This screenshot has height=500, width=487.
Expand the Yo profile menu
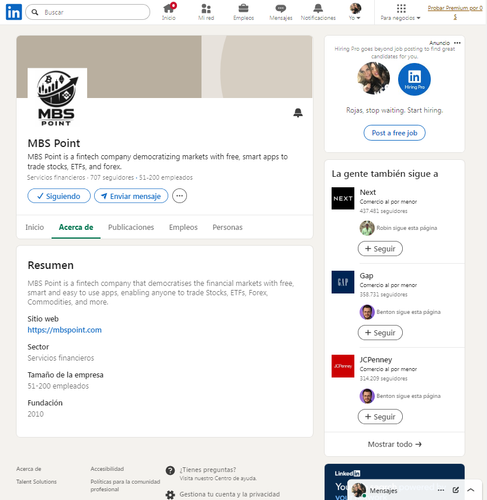click(355, 12)
